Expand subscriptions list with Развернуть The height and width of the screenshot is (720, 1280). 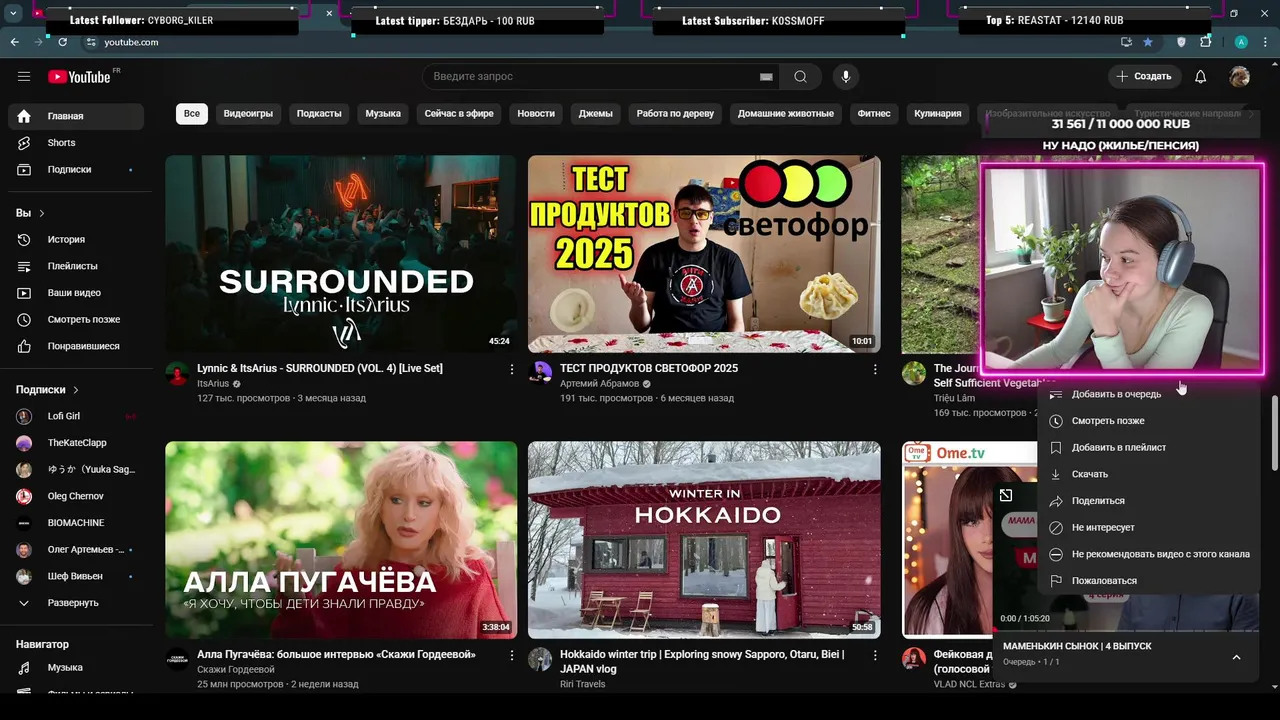point(76,603)
